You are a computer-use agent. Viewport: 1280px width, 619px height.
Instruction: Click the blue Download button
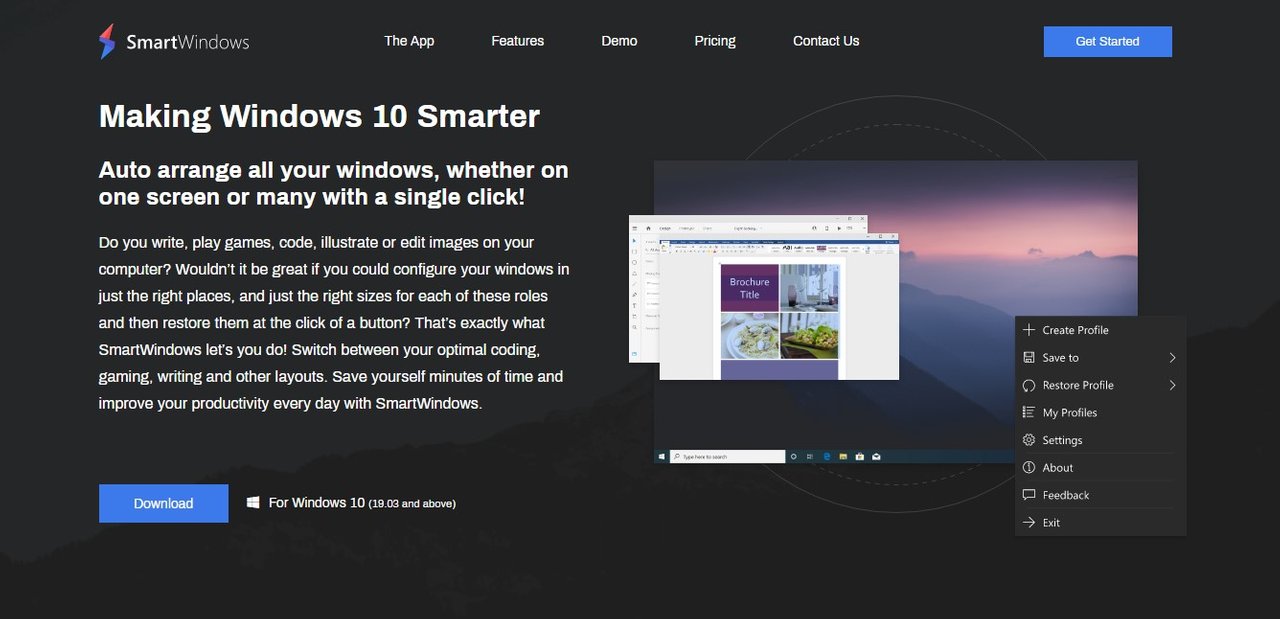pyautogui.click(x=163, y=503)
